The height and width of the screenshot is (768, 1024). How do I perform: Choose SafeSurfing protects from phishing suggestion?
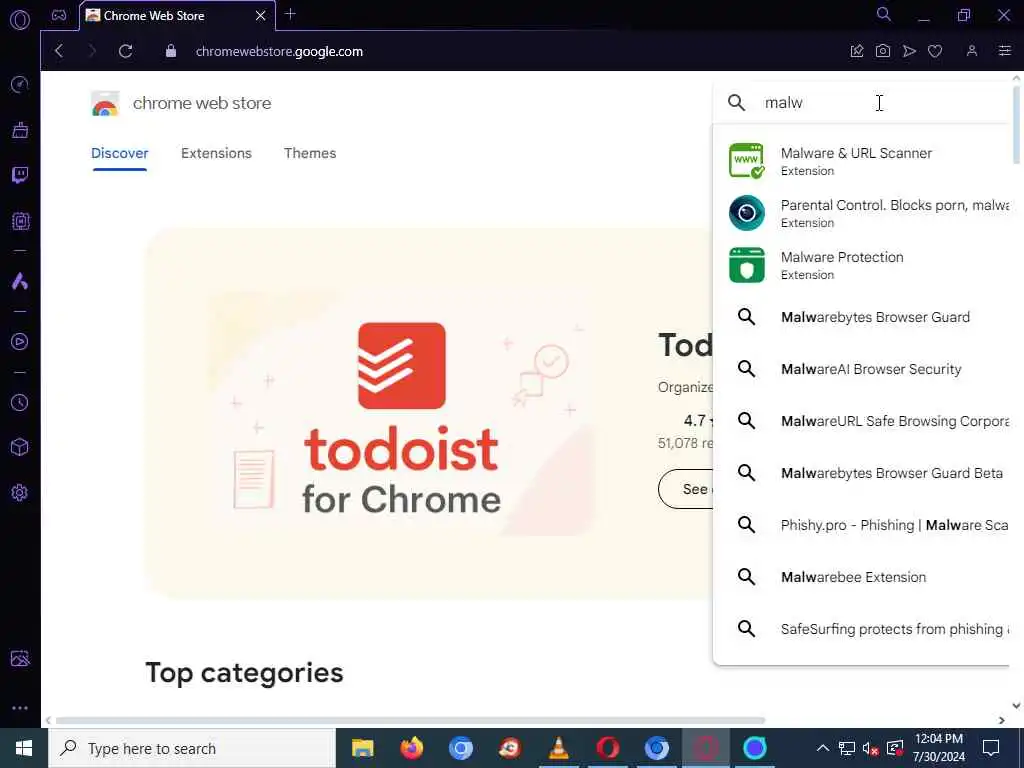[862, 629]
